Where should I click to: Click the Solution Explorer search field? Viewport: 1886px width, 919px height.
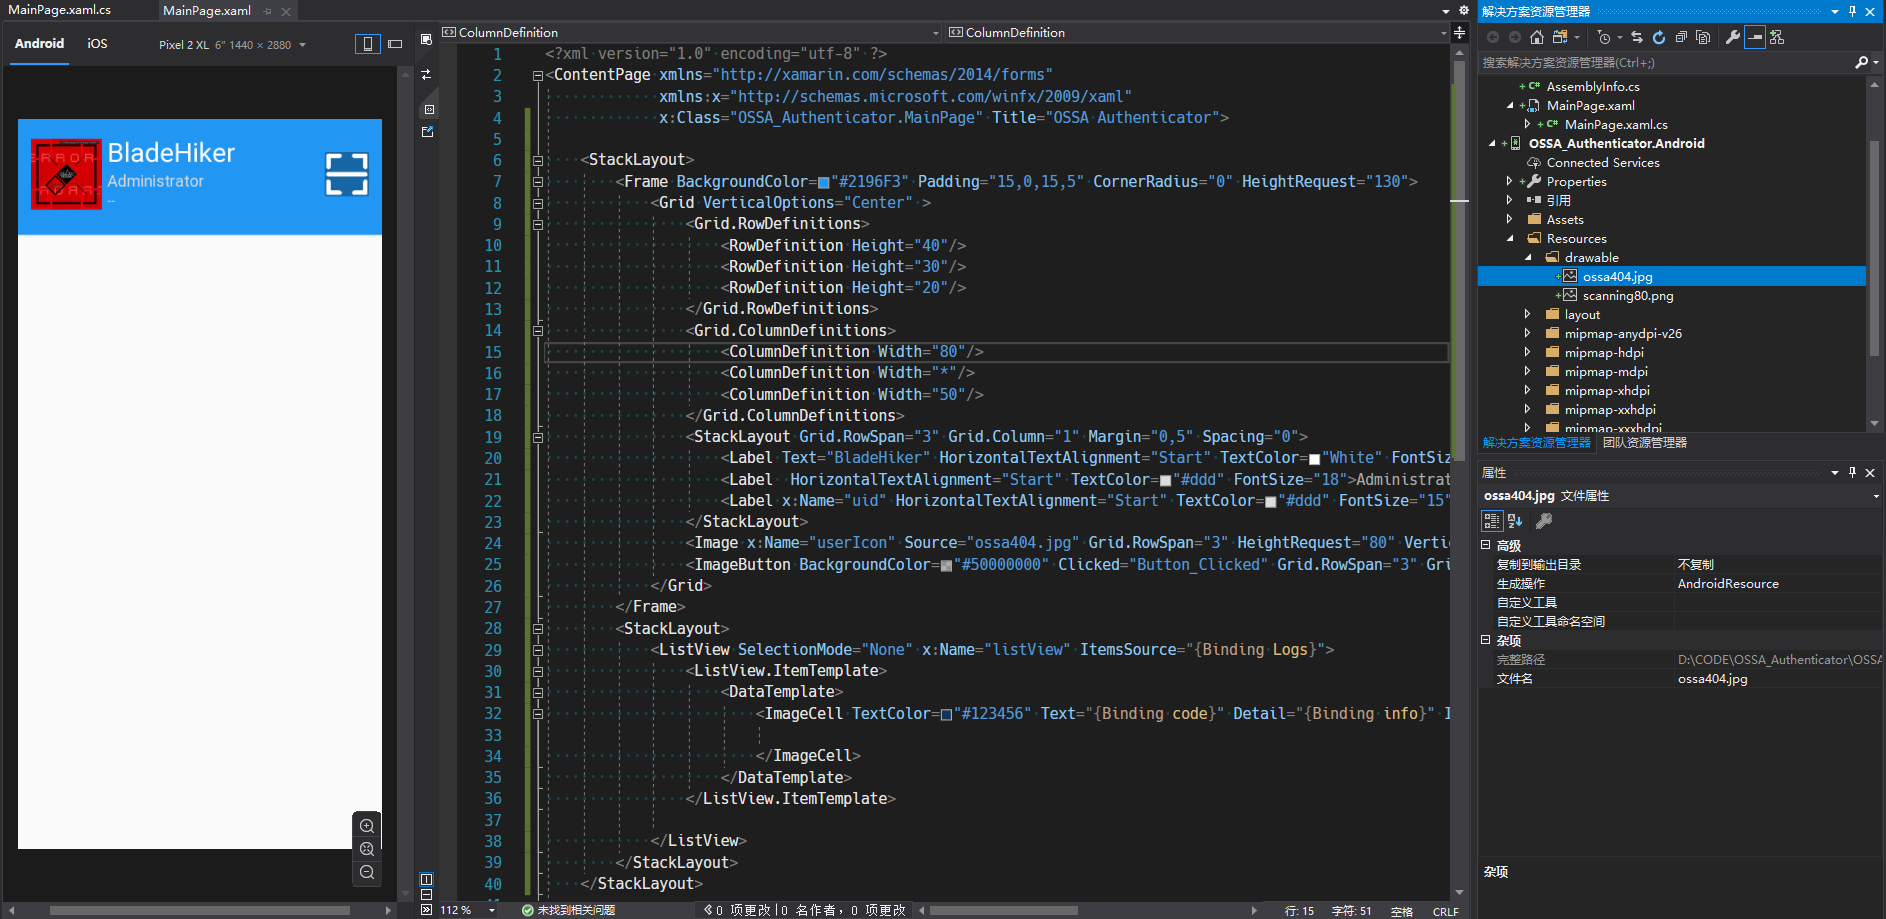pos(1664,62)
